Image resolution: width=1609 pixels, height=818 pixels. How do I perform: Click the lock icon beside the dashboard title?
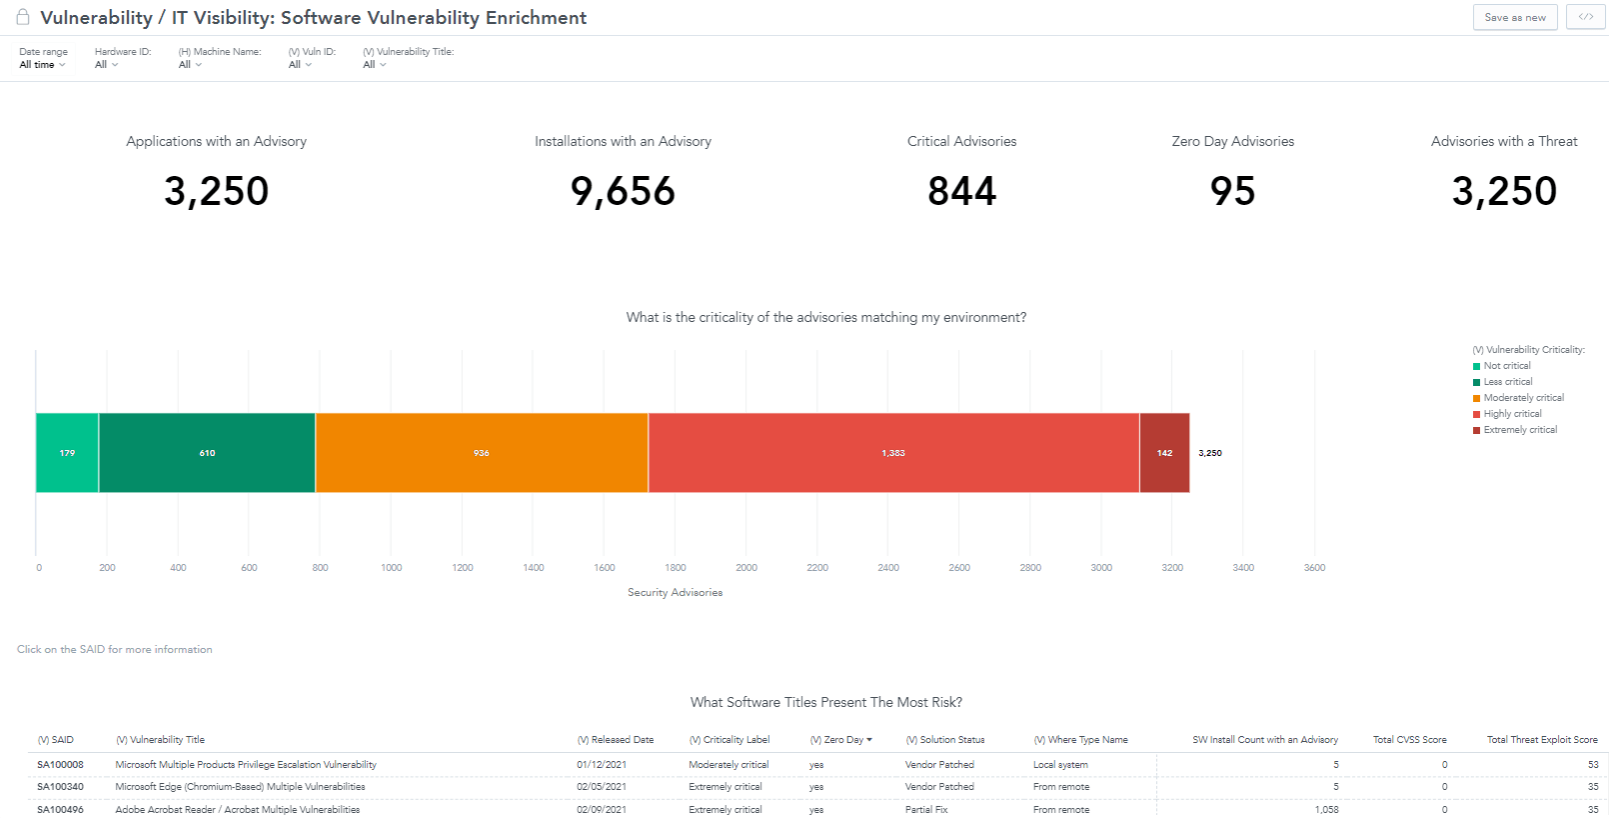(x=23, y=17)
